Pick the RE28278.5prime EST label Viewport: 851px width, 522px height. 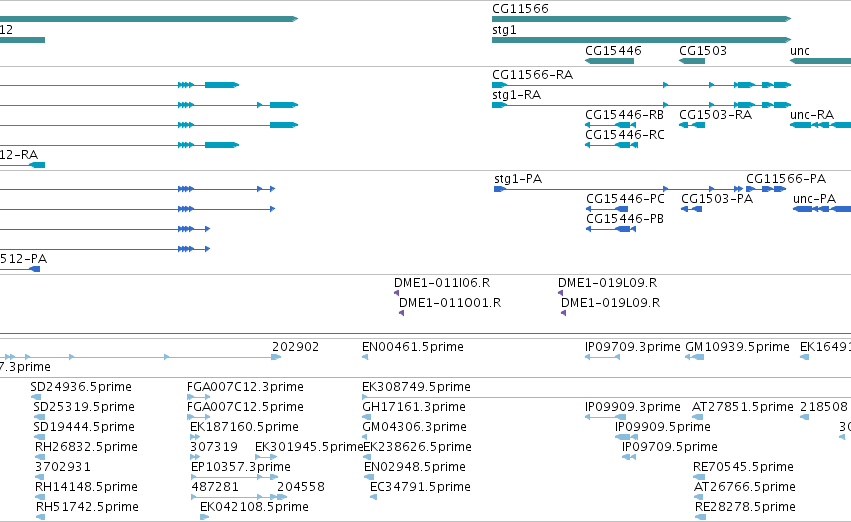pos(745,507)
